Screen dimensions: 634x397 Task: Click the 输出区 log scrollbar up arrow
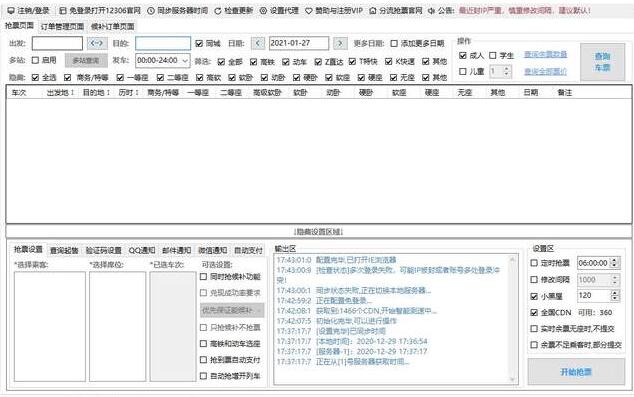coord(512,259)
